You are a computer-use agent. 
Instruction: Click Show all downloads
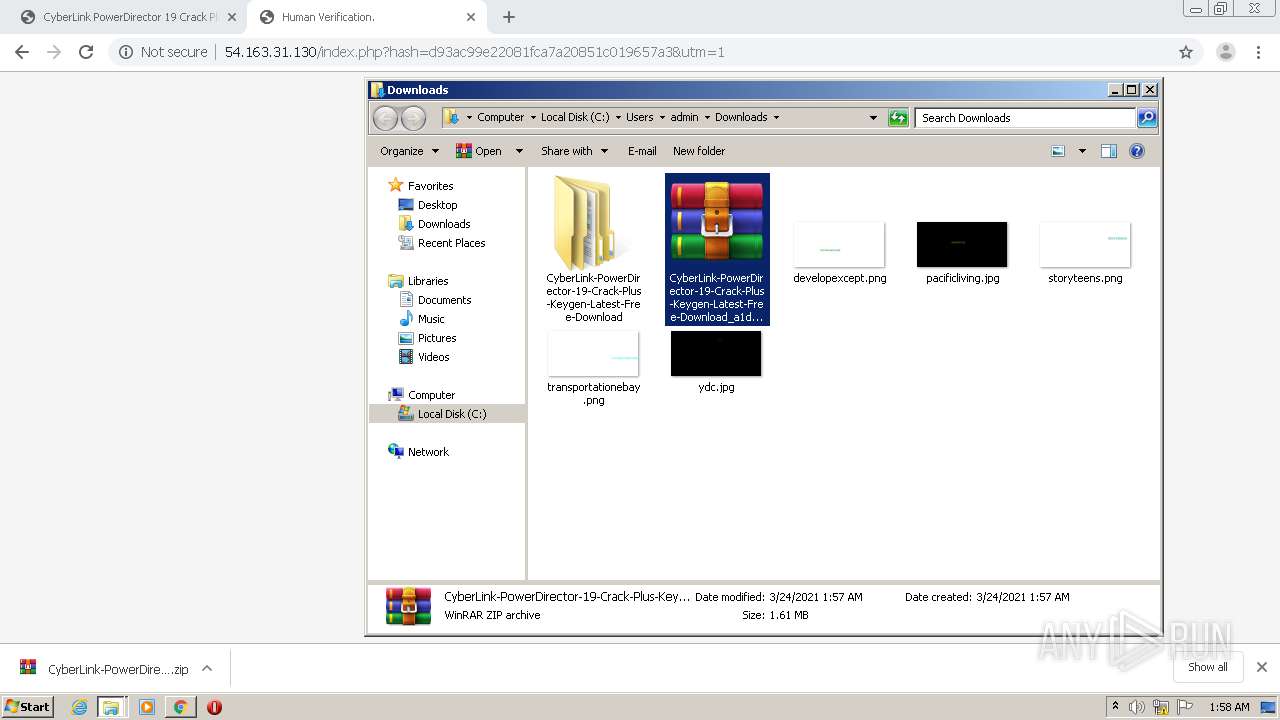(x=1208, y=667)
